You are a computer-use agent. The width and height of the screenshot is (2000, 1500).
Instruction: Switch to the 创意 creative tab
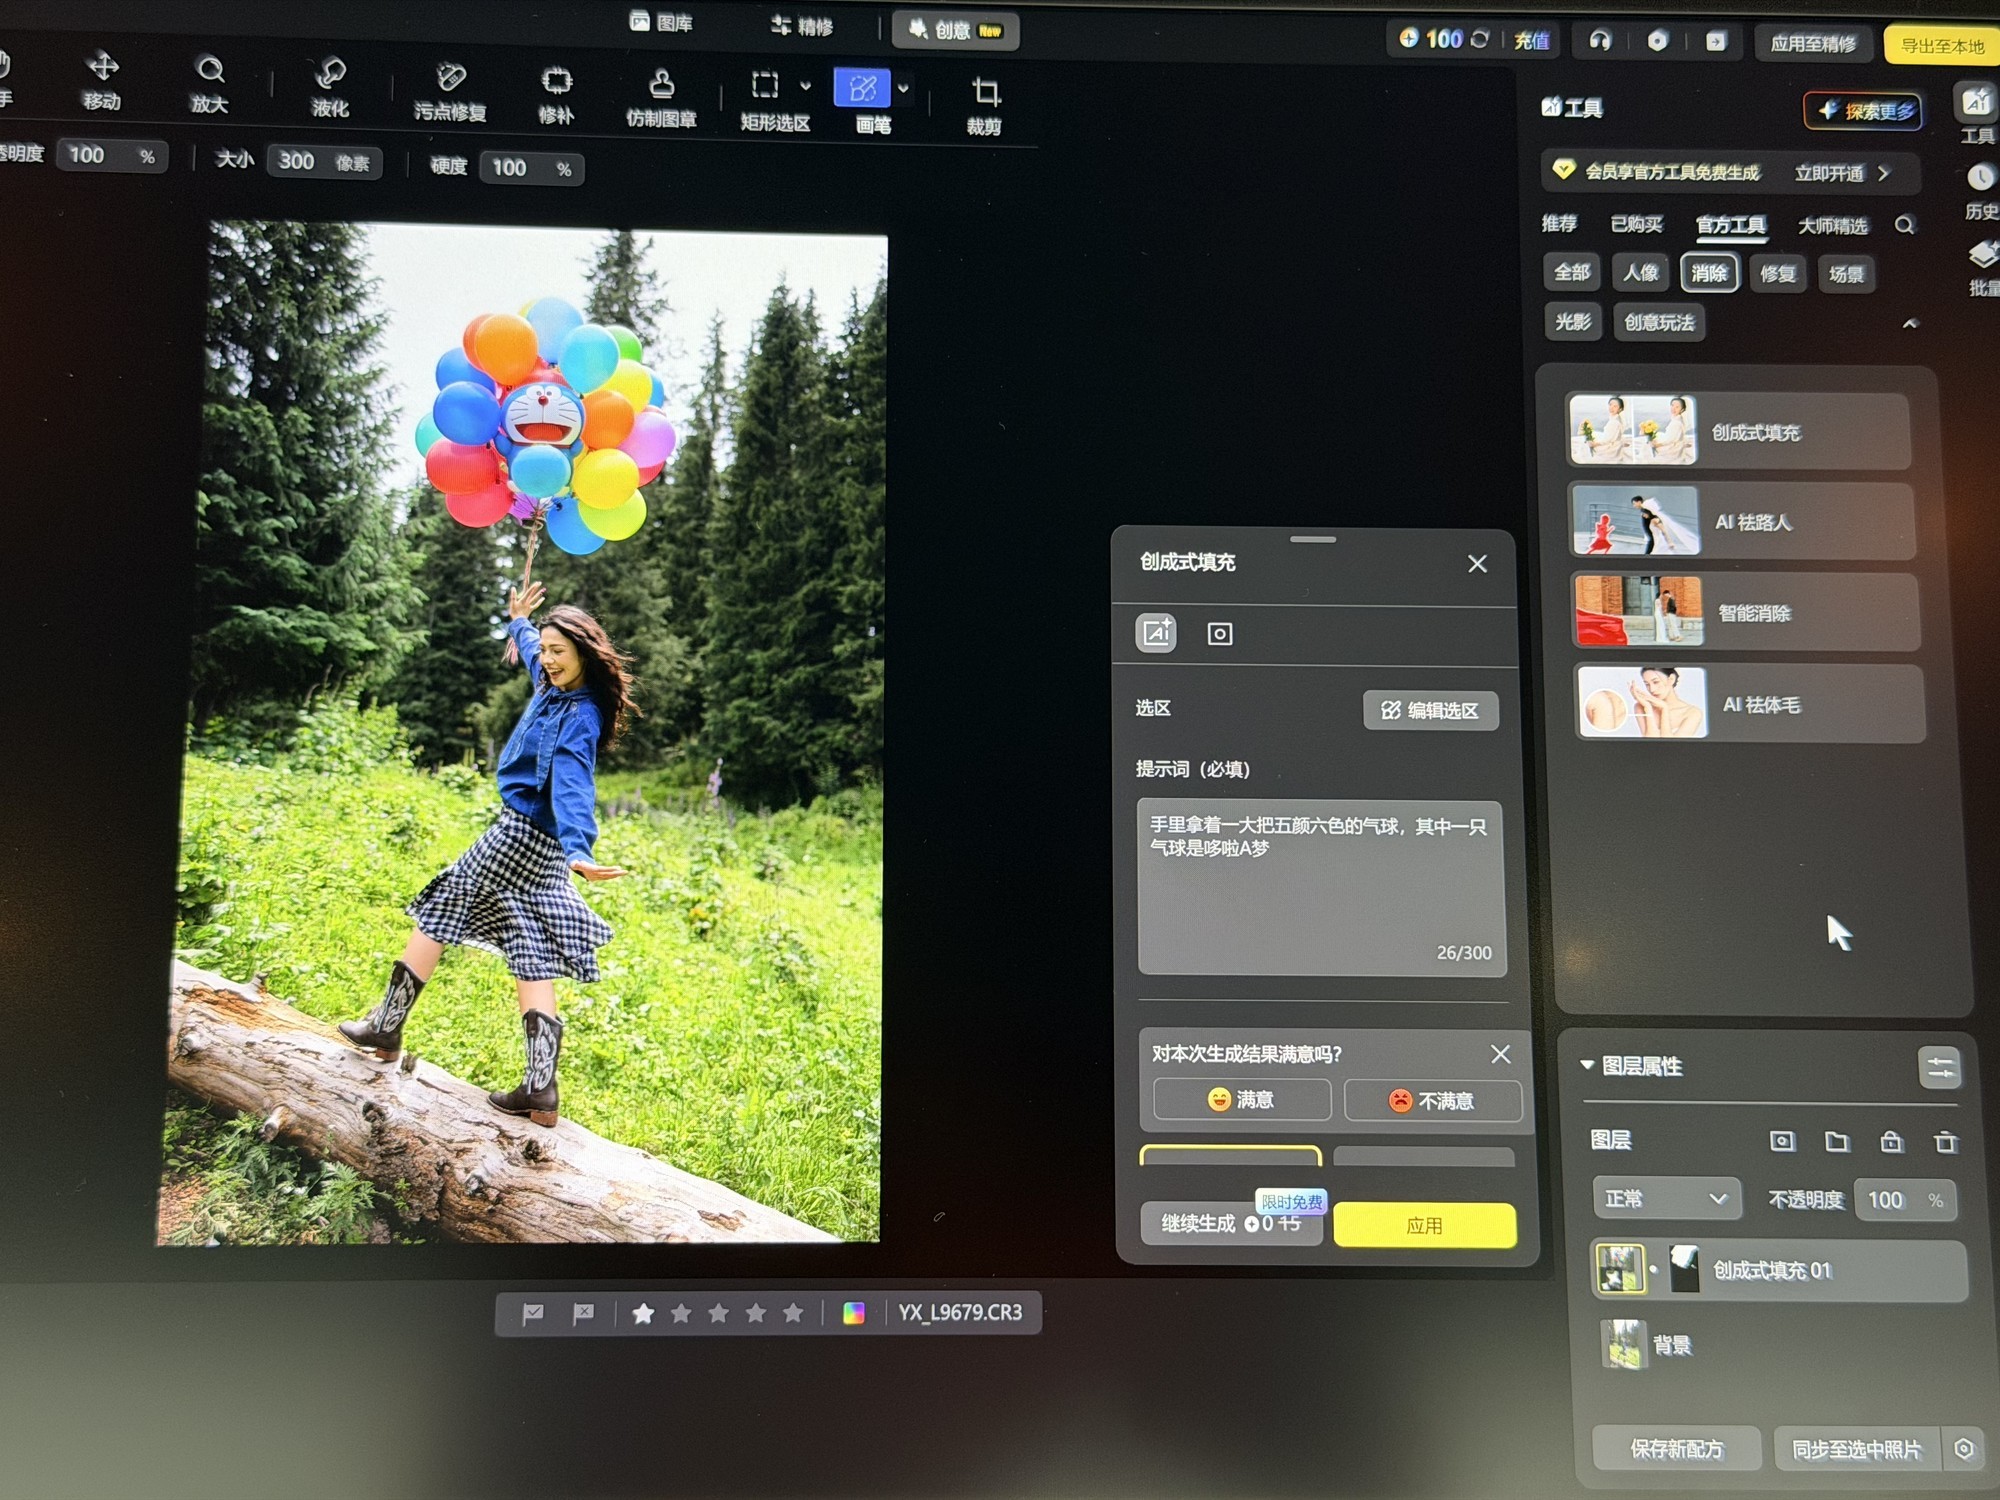pos(955,31)
